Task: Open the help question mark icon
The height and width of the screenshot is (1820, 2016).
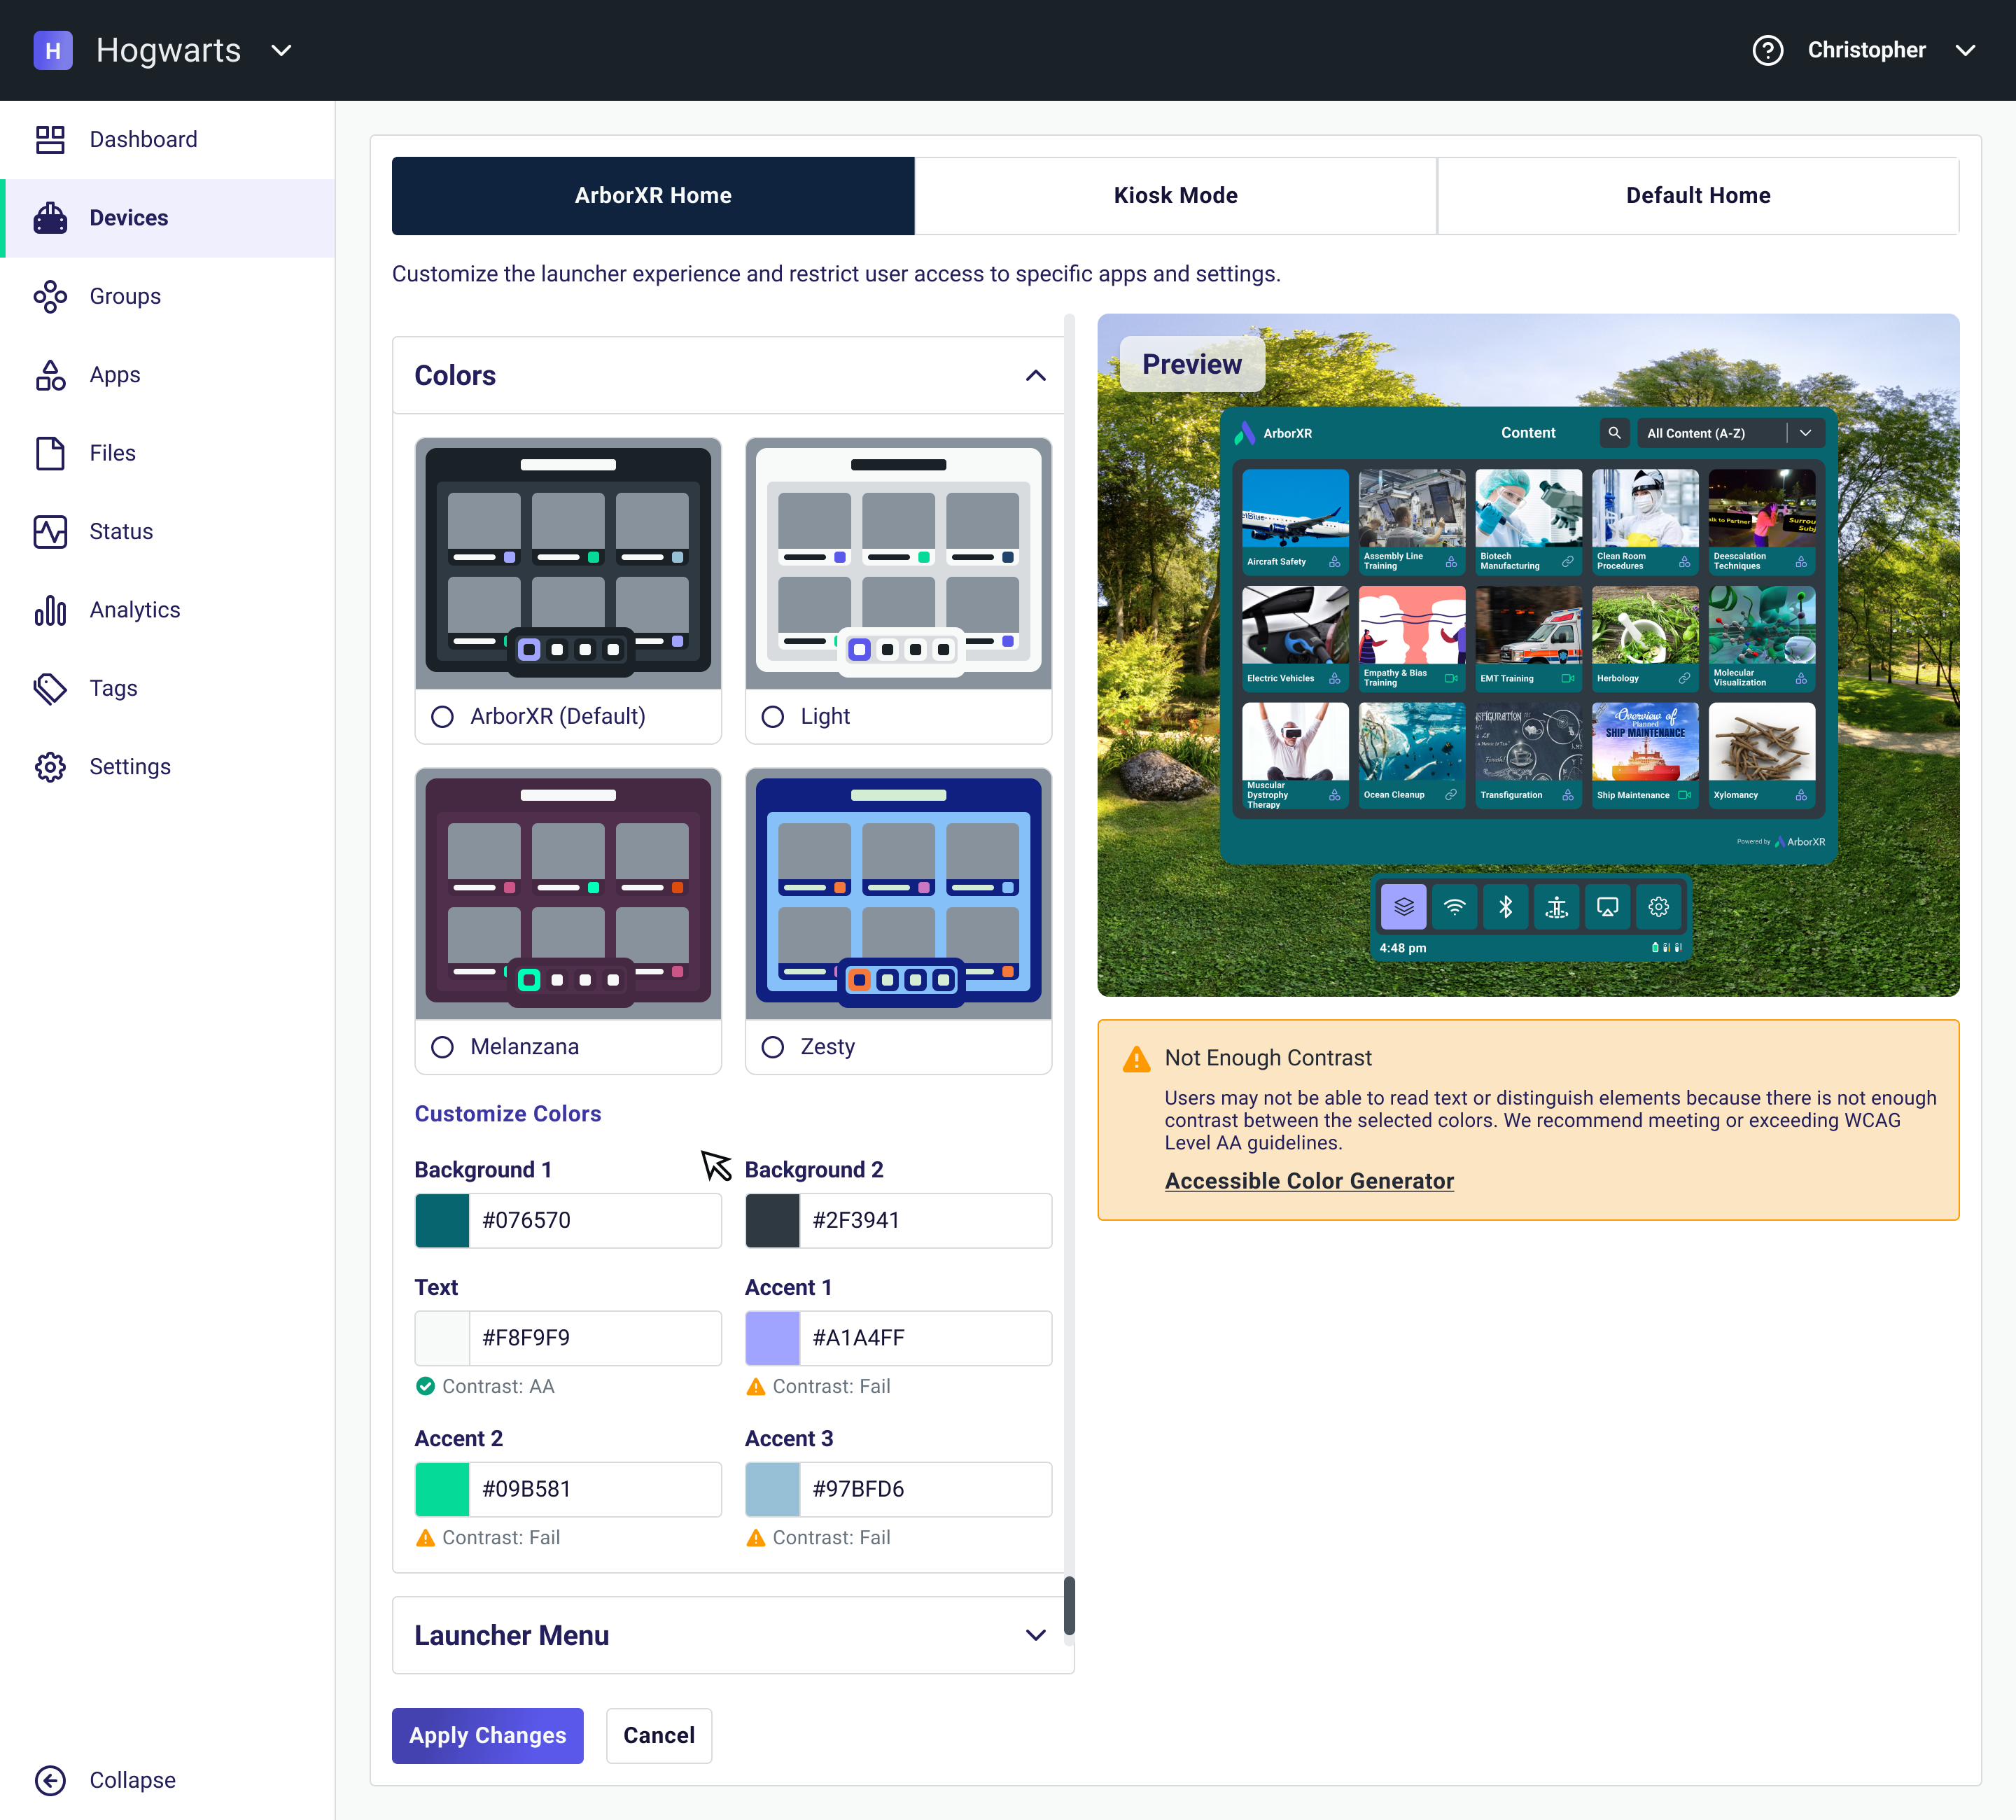Action: coord(1767,50)
